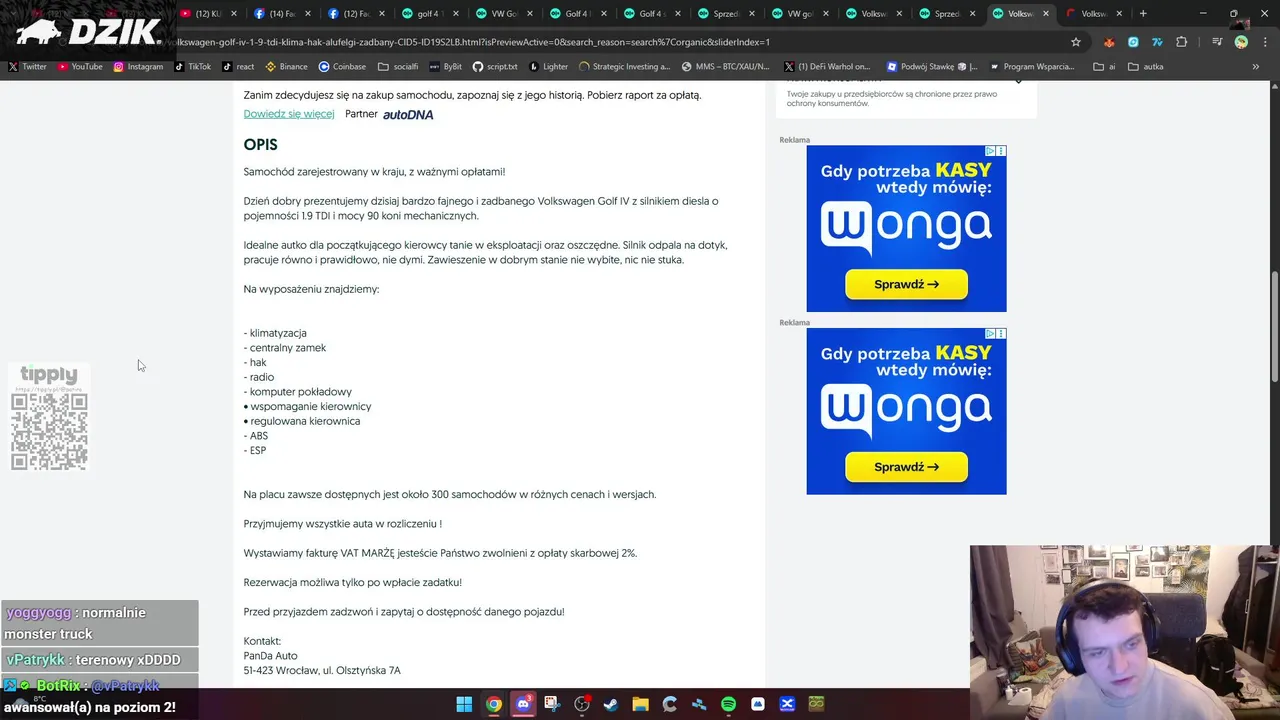The height and width of the screenshot is (720, 1280).
Task: Click the '- klimatyzacja' list item
Action: (x=275, y=333)
